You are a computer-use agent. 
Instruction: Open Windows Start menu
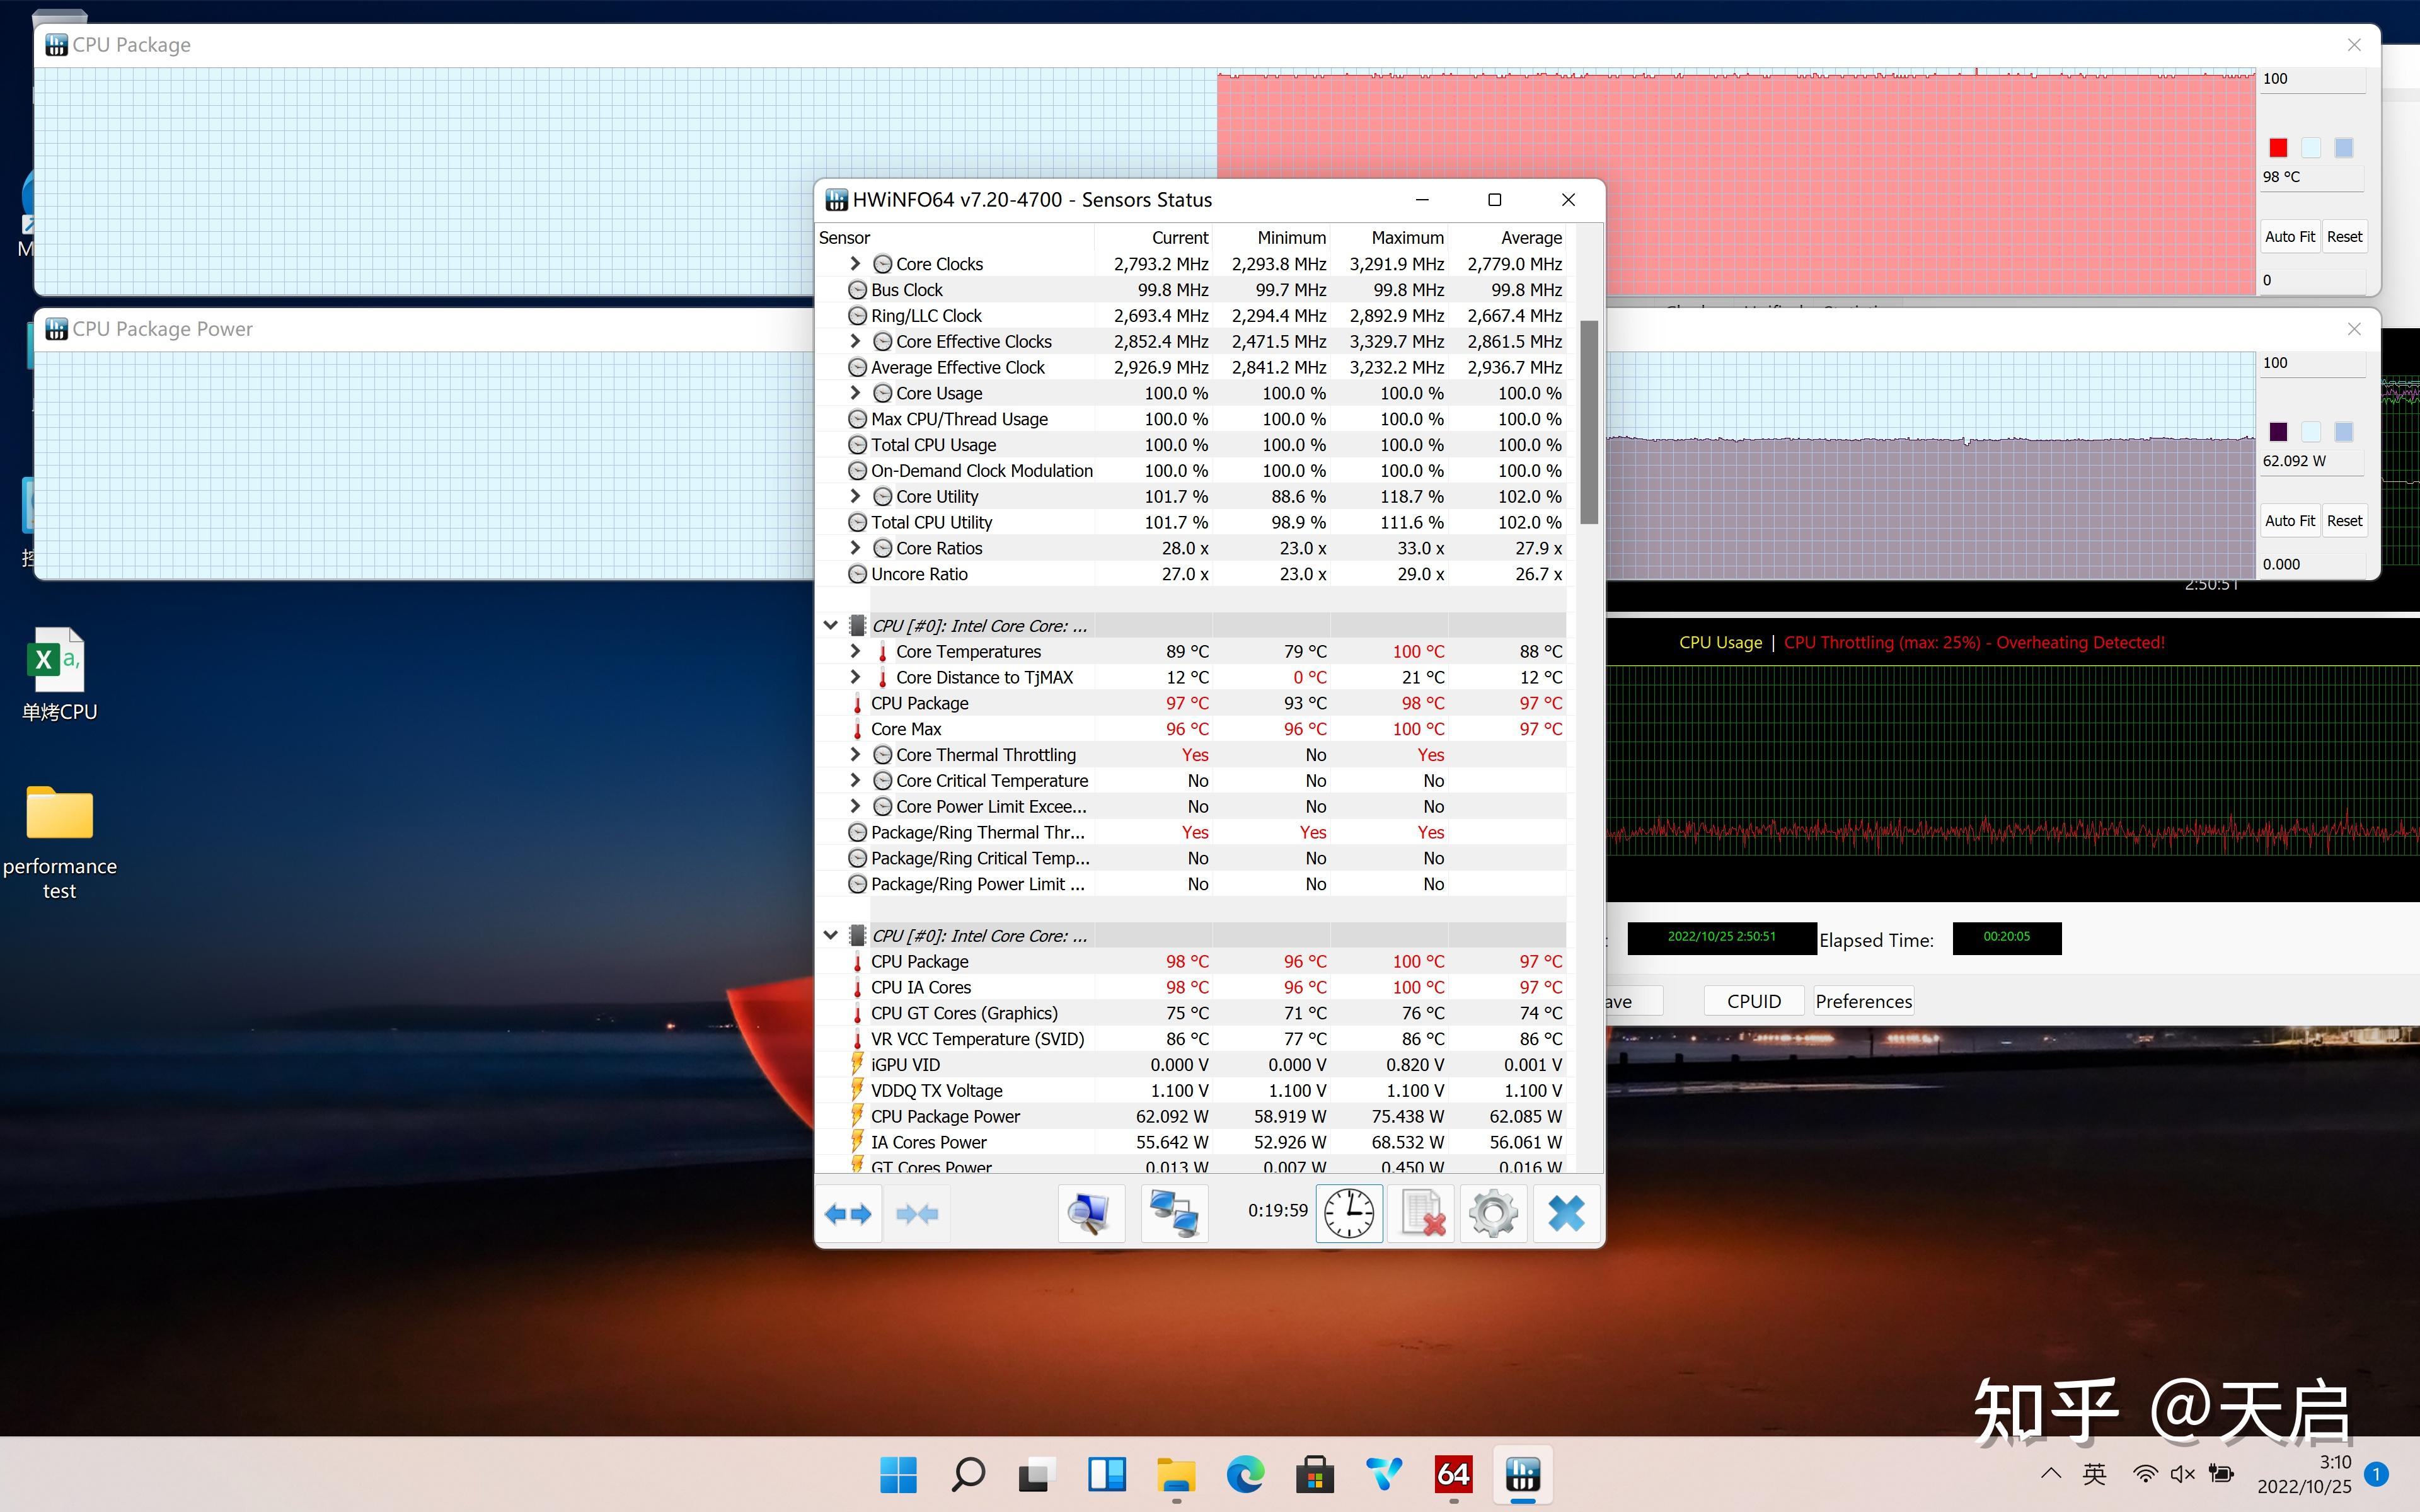tap(898, 1474)
